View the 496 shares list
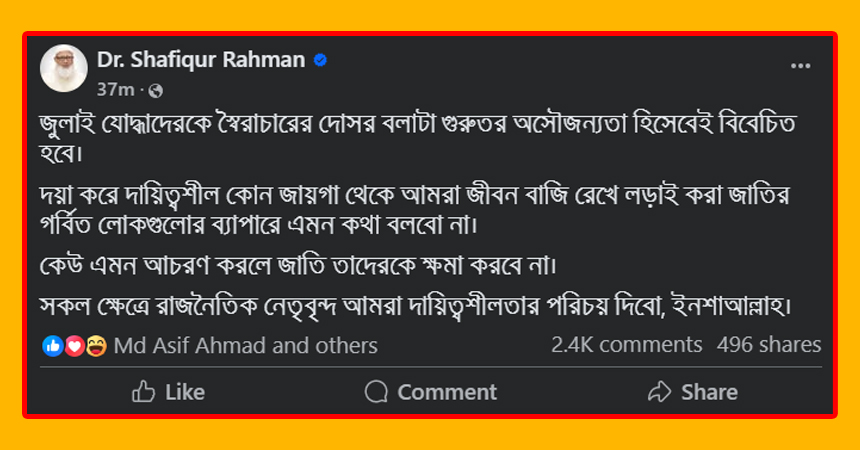 (769, 345)
